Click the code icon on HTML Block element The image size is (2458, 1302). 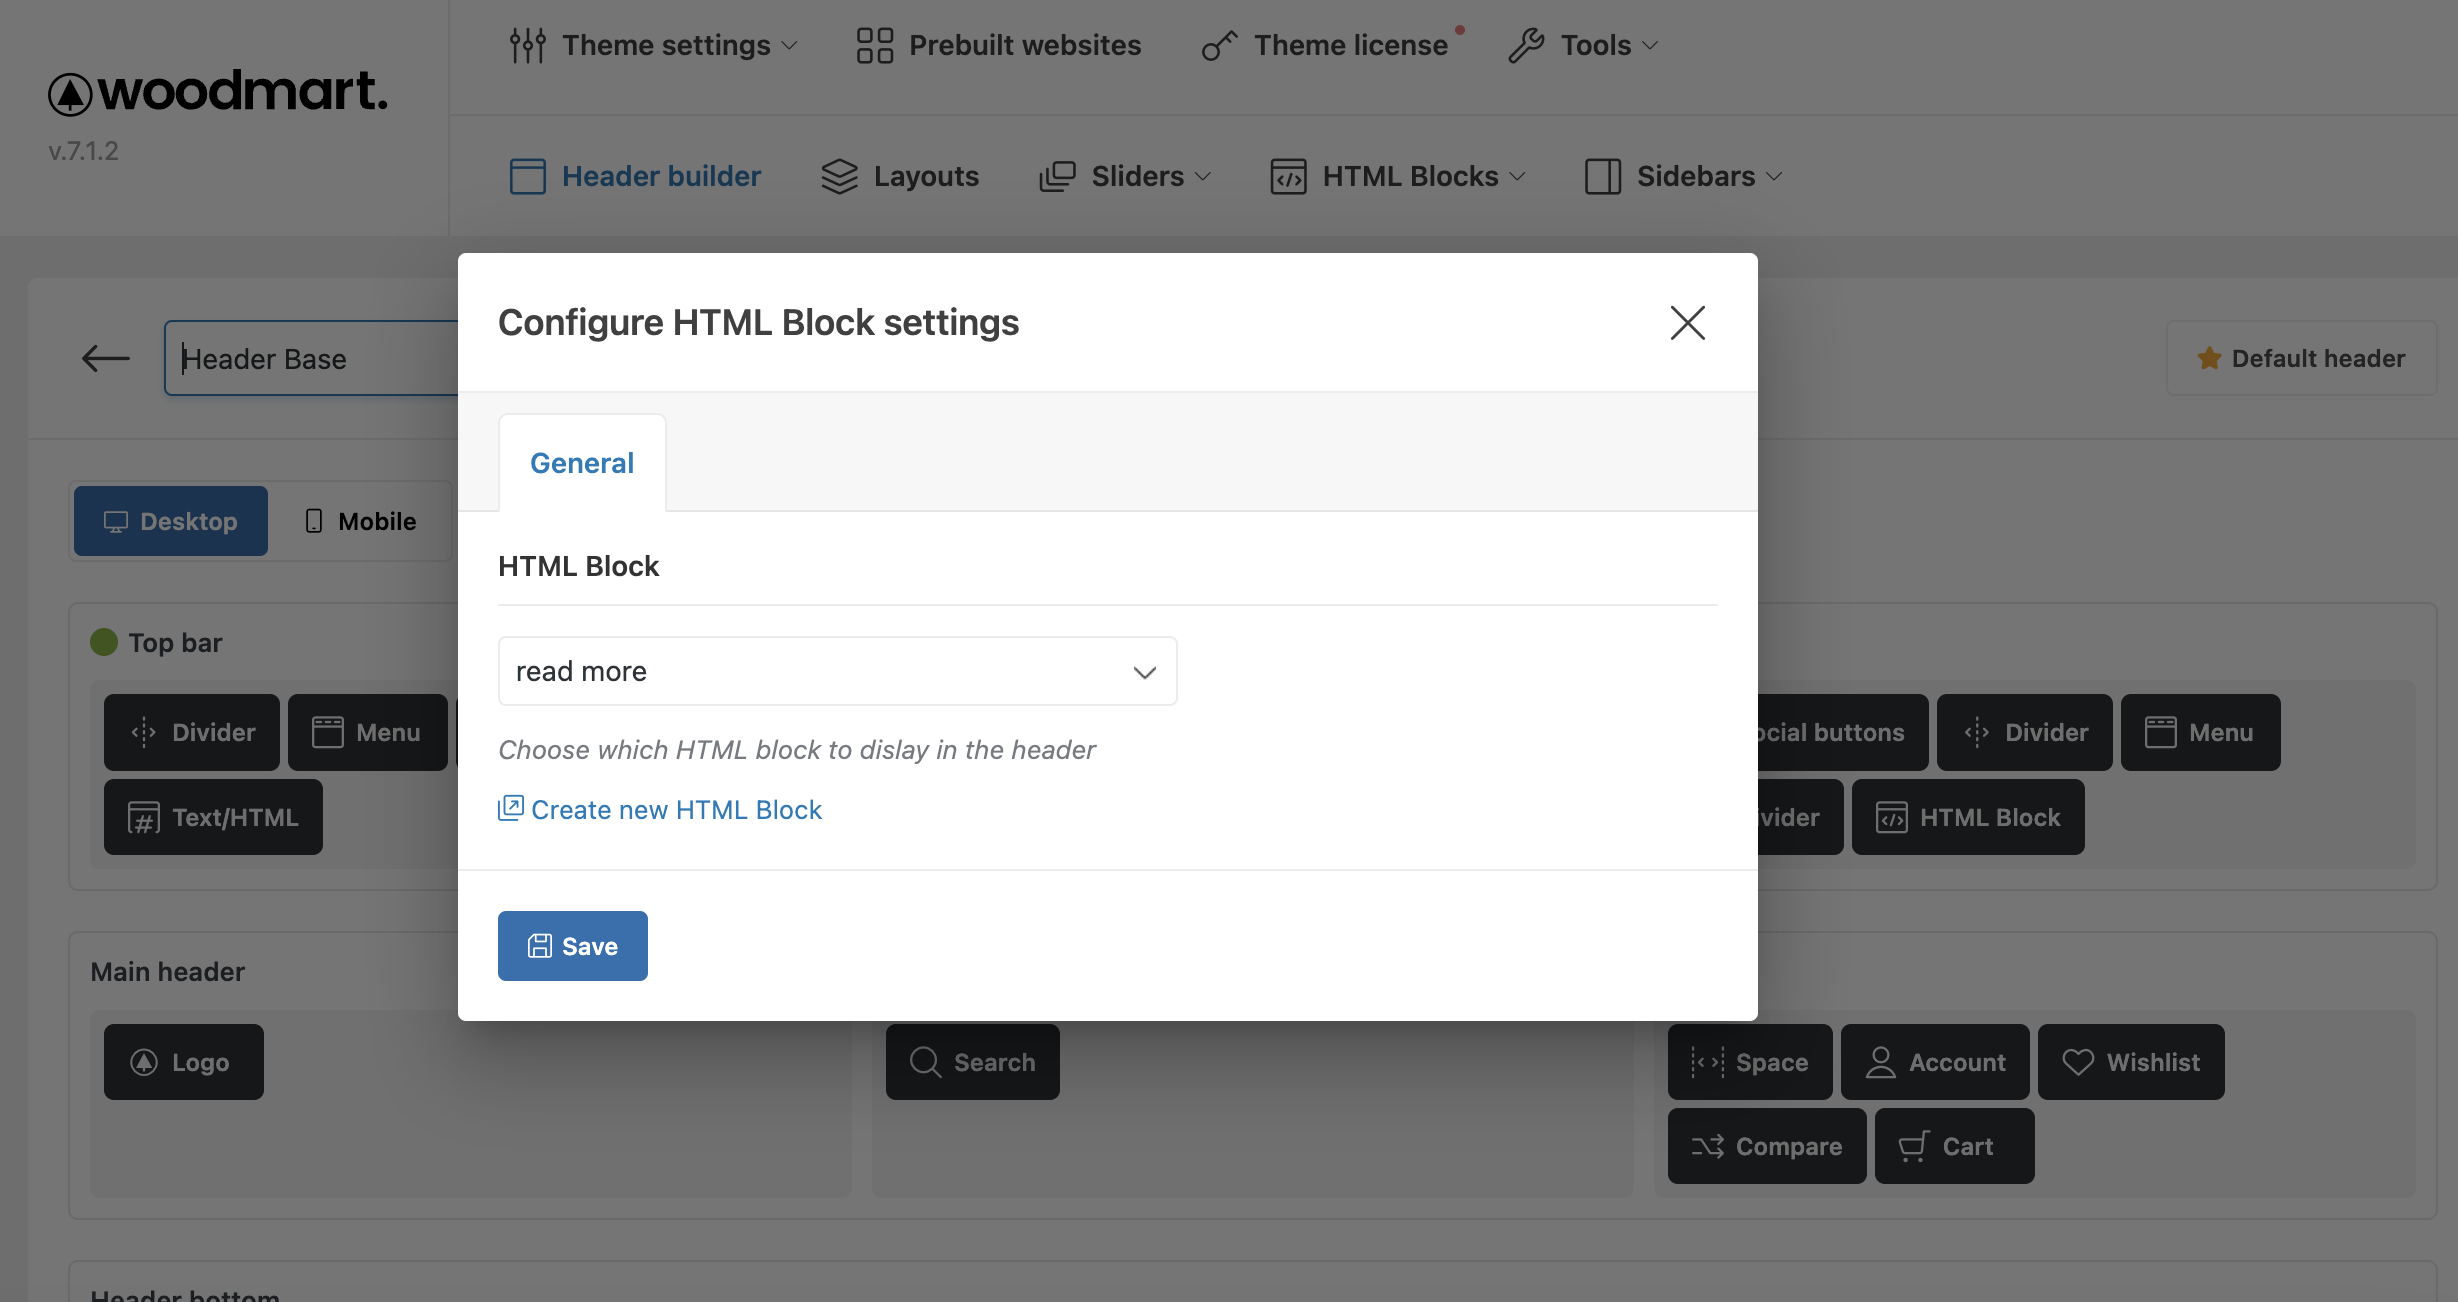1891,818
